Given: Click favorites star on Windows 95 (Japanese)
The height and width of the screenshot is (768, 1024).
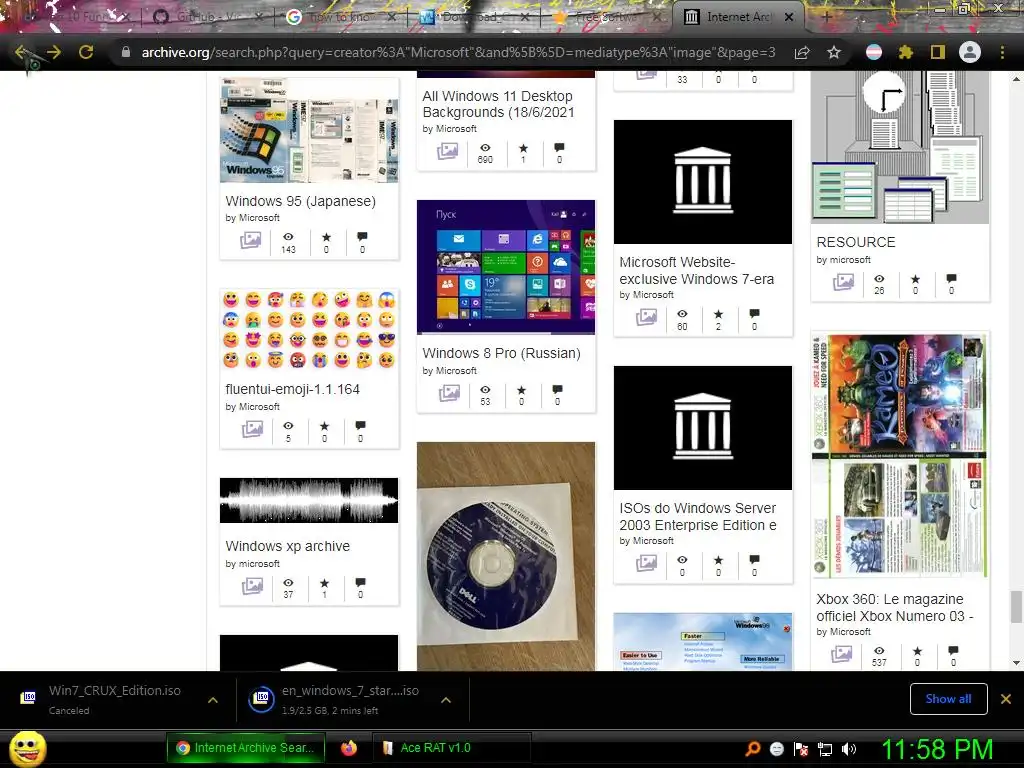Looking at the screenshot, I should click(326, 237).
